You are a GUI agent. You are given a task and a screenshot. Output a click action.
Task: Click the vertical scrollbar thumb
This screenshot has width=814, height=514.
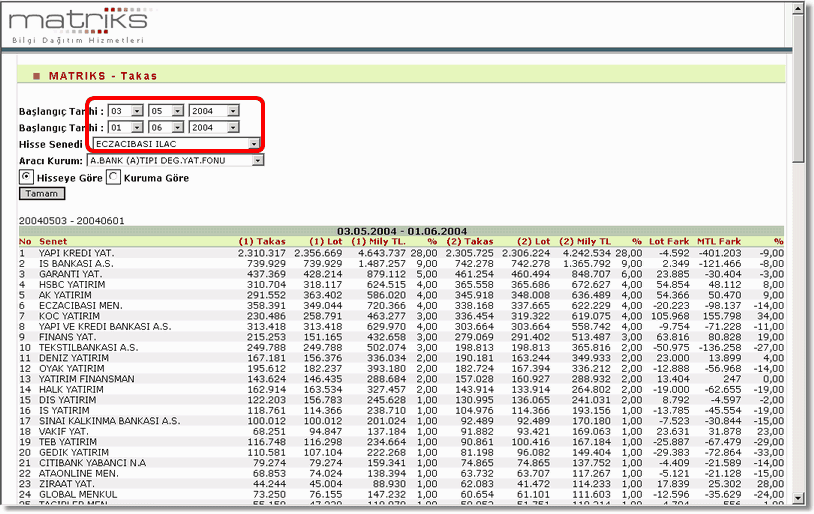pyautogui.click(x=798, y=88)
